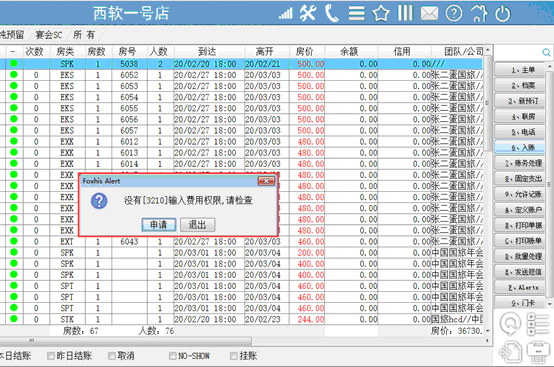Viewport: 554px width, 367px height.
Task: Click green status dot of STK row
Action: pyautogui.click(x=14, y=319)
